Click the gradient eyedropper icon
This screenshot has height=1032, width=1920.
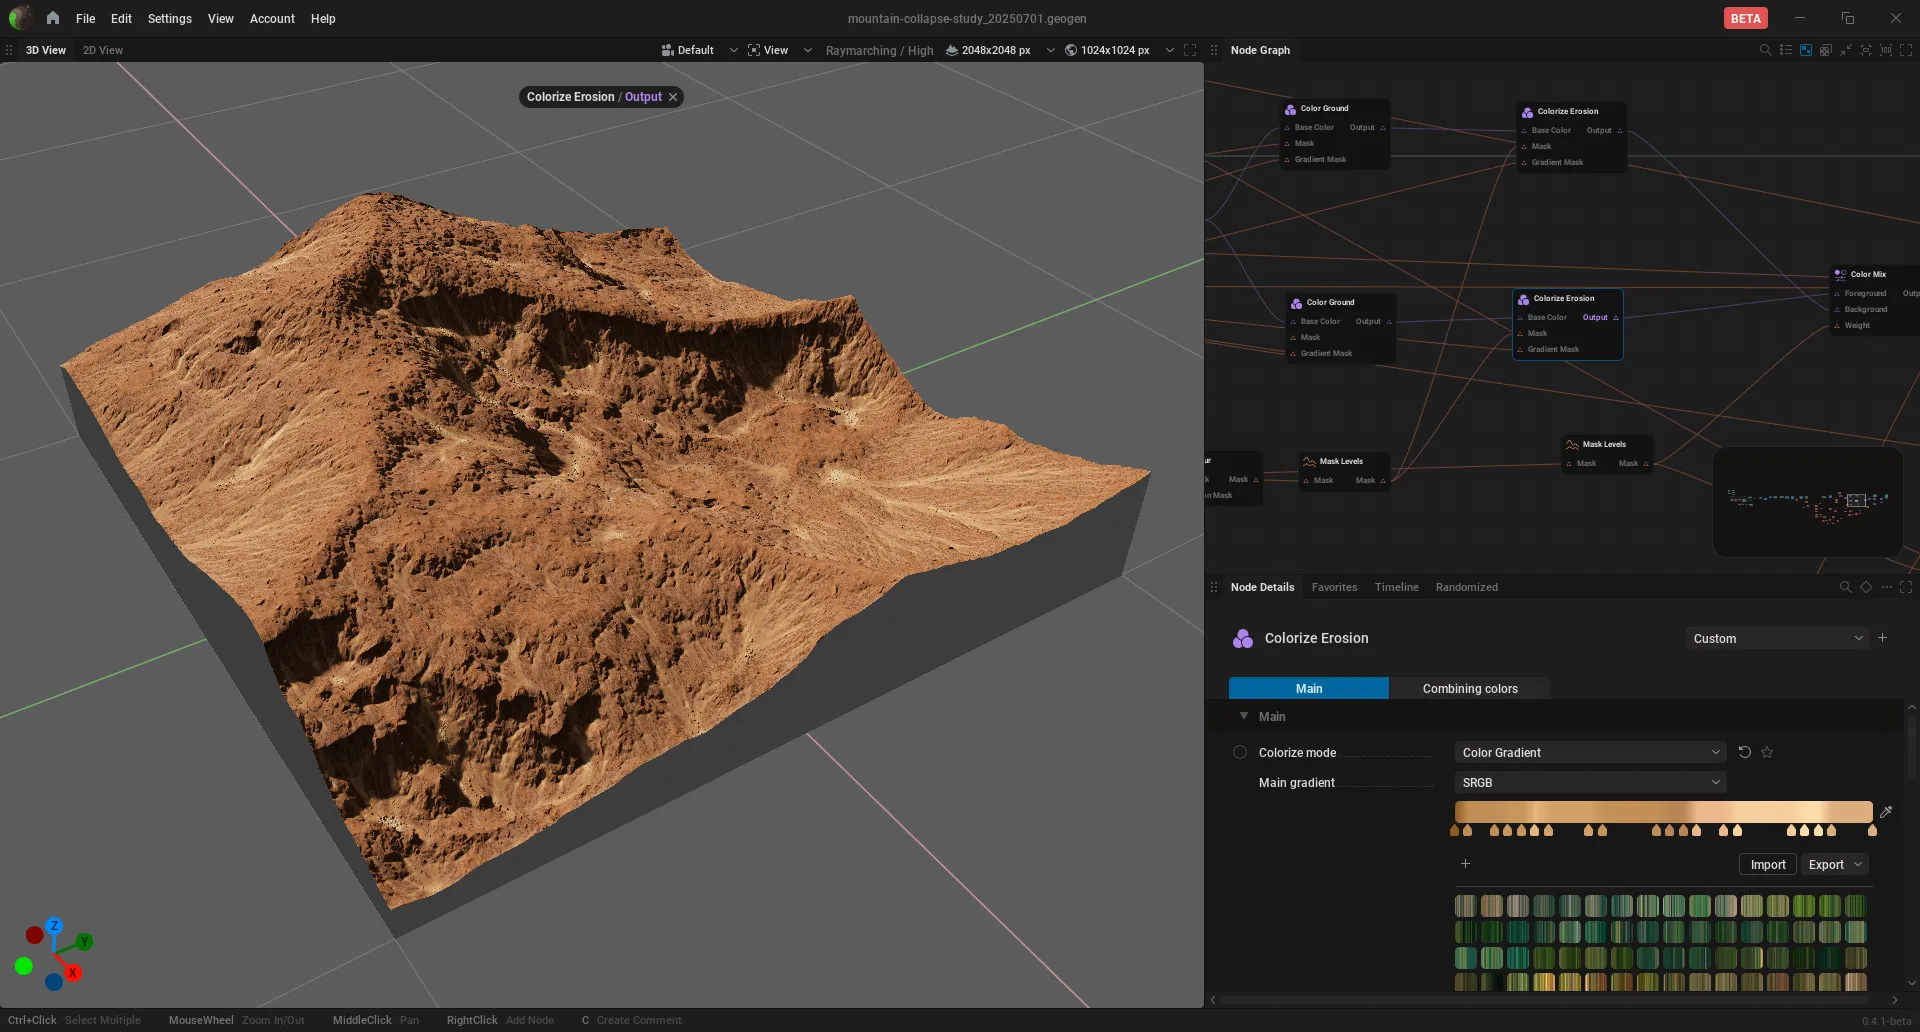coord(1886,812)
